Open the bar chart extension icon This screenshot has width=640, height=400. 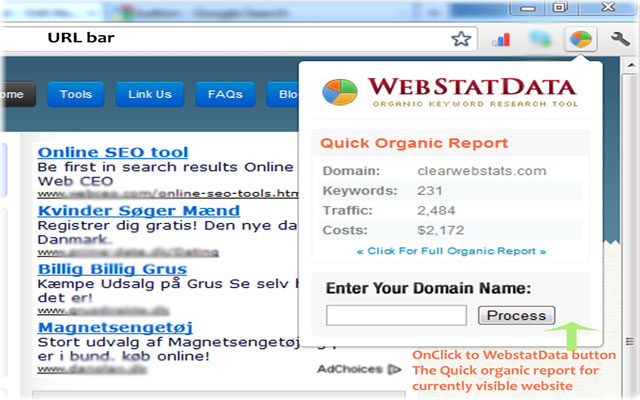tap(501, 40)
